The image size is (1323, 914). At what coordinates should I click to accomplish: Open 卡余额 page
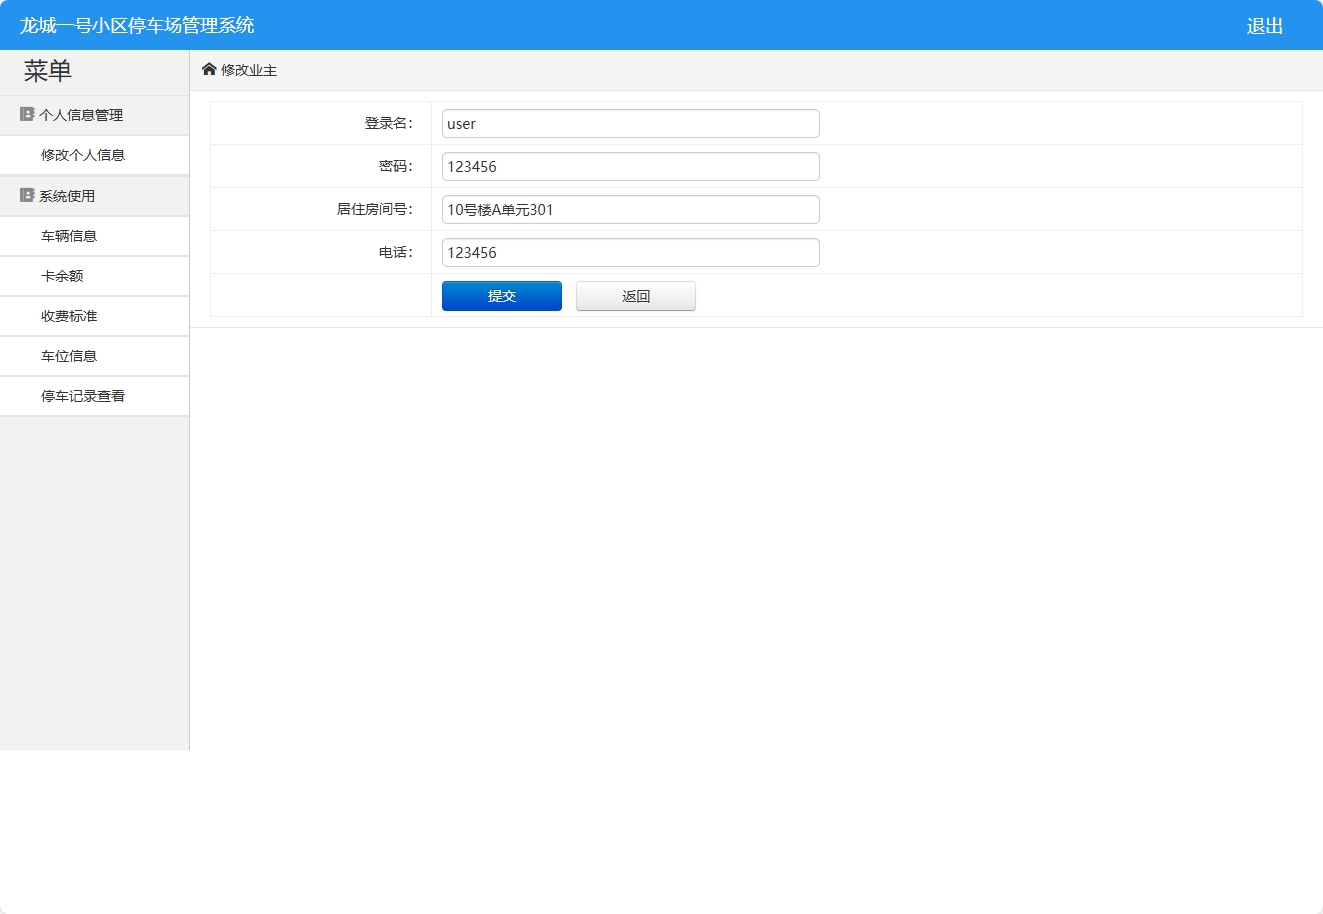58,276
